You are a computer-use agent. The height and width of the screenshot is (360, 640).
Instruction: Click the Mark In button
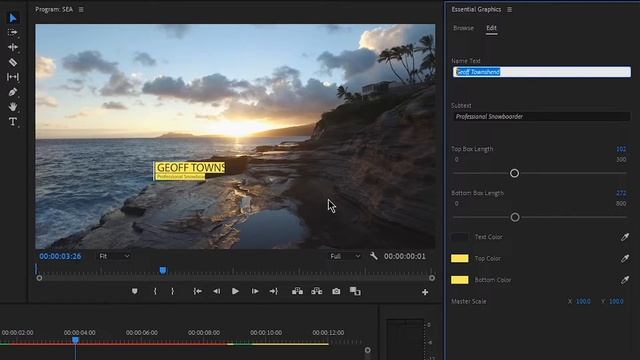coord(155,291)
